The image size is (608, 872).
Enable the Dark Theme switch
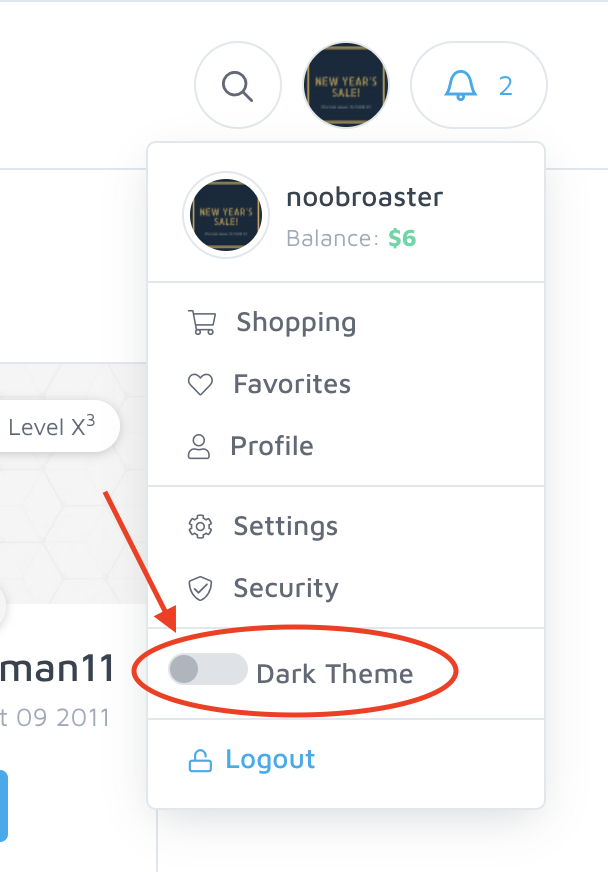click(x=206, y=670)
